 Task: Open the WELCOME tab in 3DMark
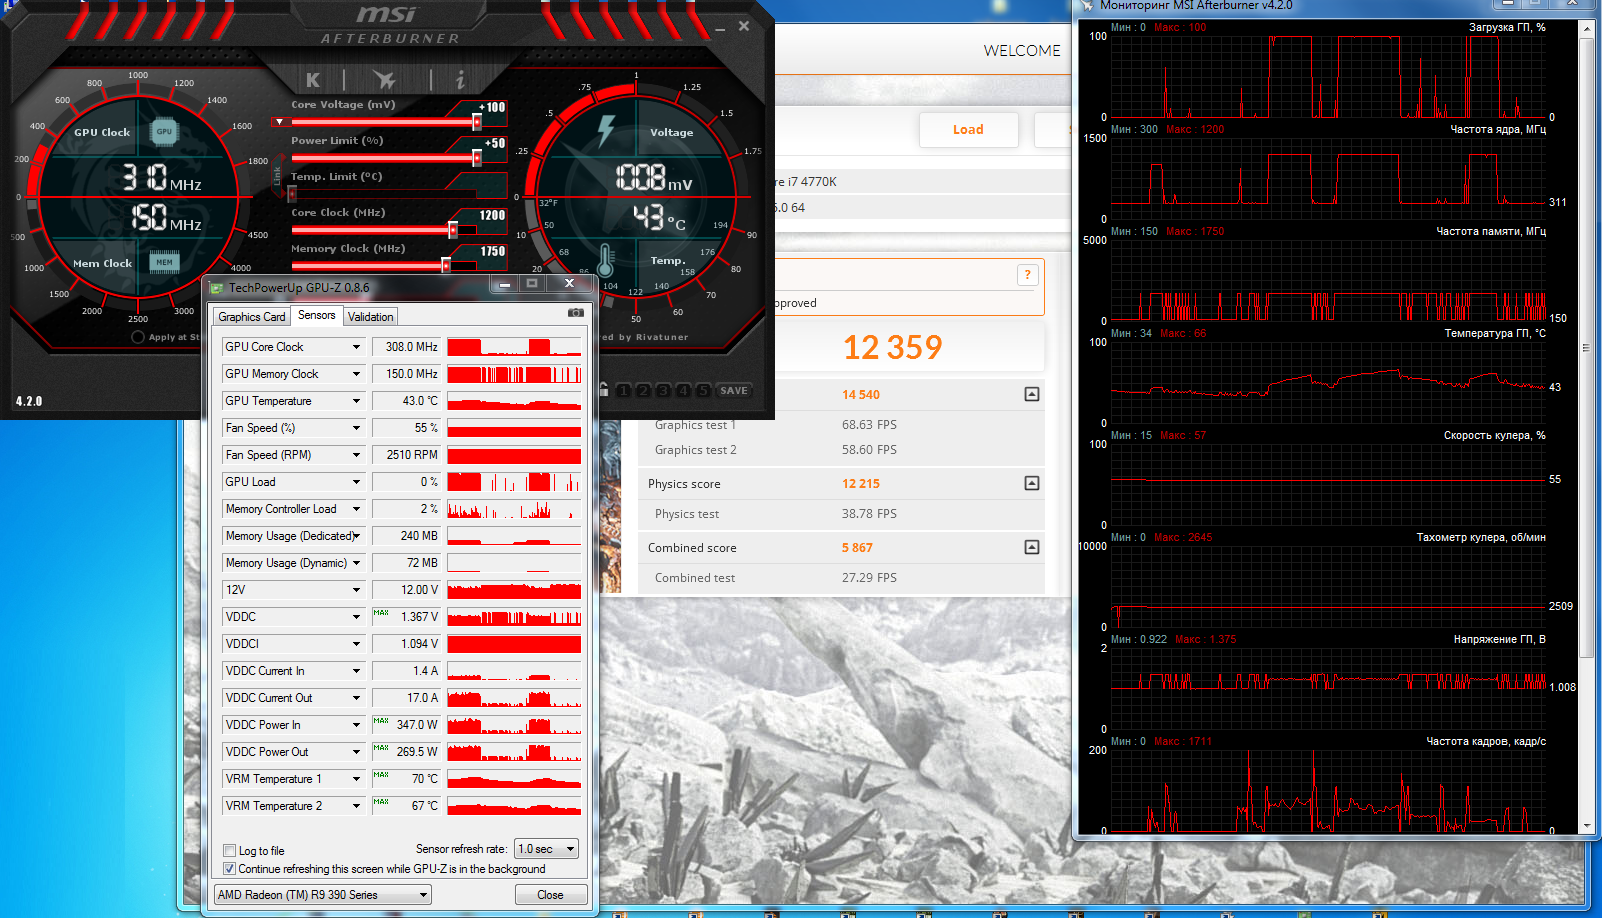coord(1022,51)
